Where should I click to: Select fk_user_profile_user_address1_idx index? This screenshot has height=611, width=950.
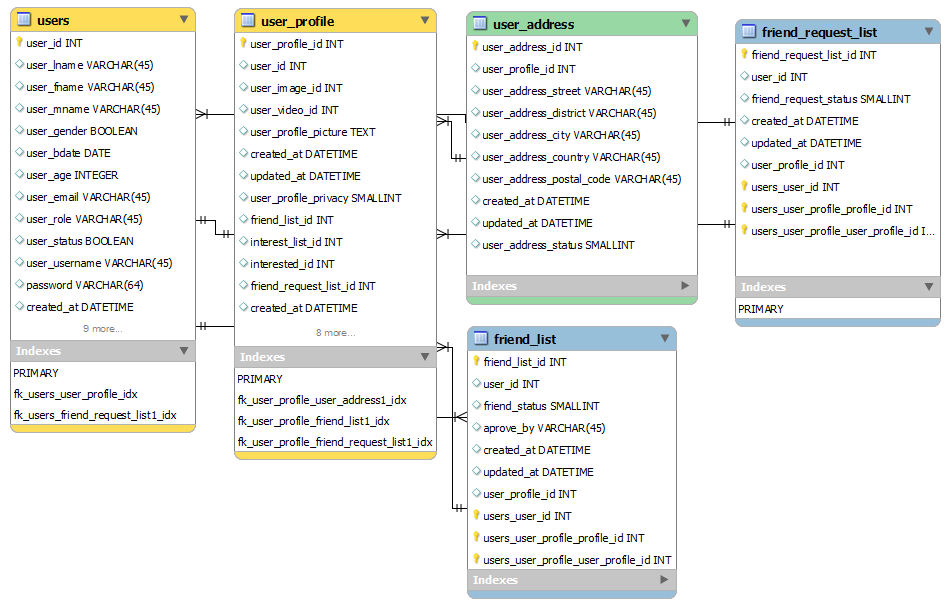click(x=322, y=400)
